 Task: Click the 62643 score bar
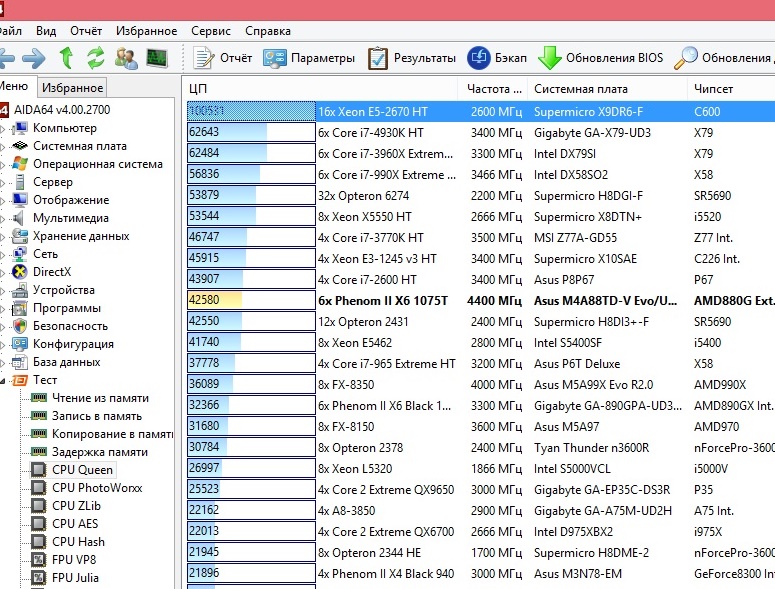click(x=251, y=132)
